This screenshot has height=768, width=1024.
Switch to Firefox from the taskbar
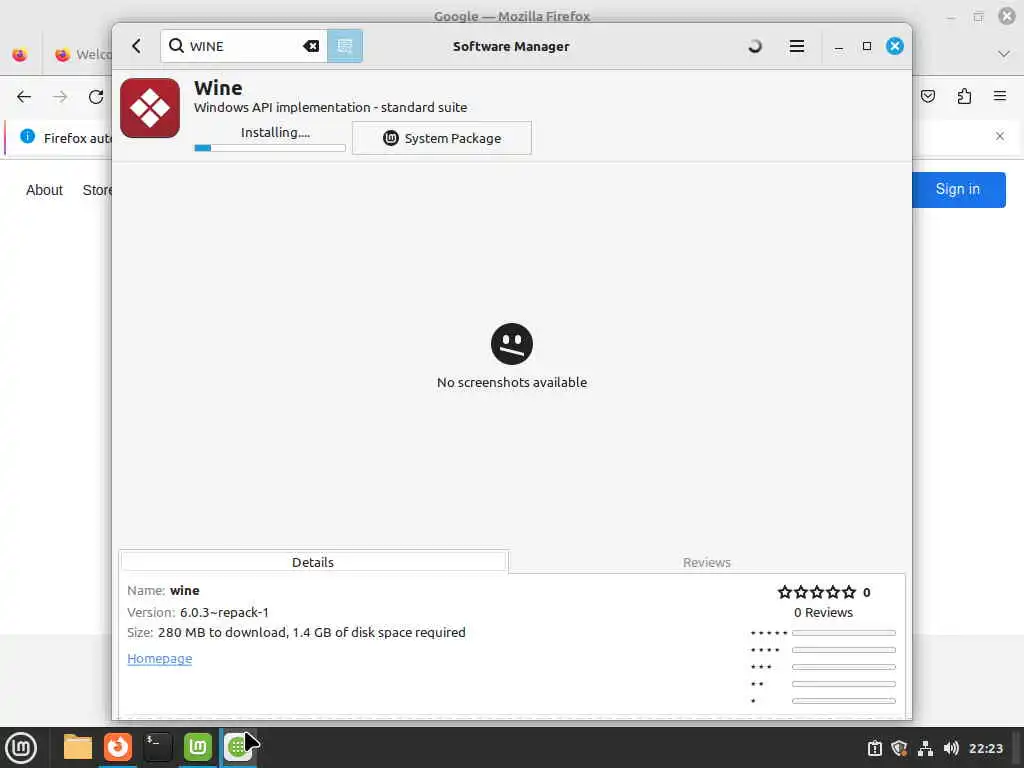coord(118,747)
